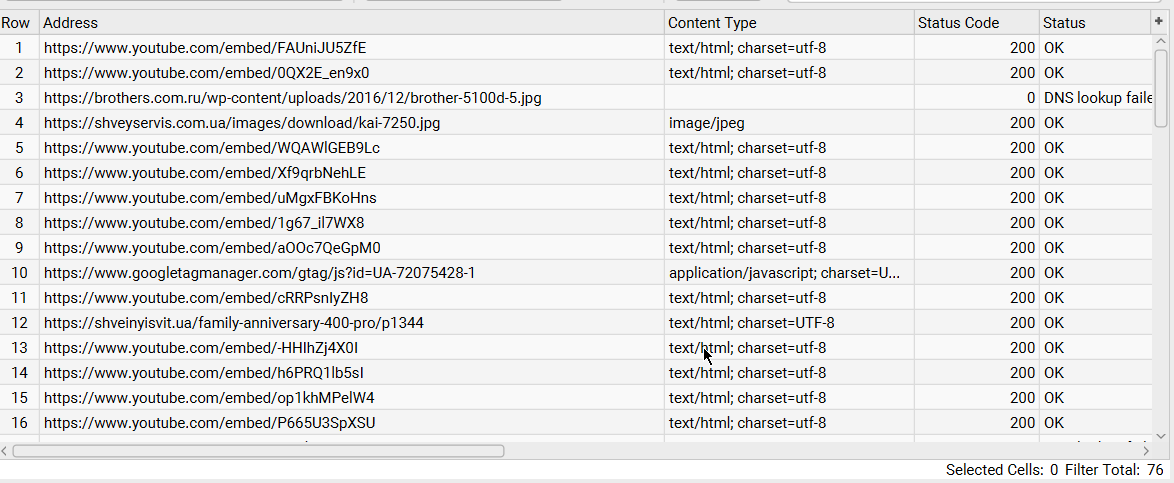This screenshot has height=483, width=1174.
Task: Select the FAUniJU5ZfE YouTube embed address
Action: (x=204, y=48)
